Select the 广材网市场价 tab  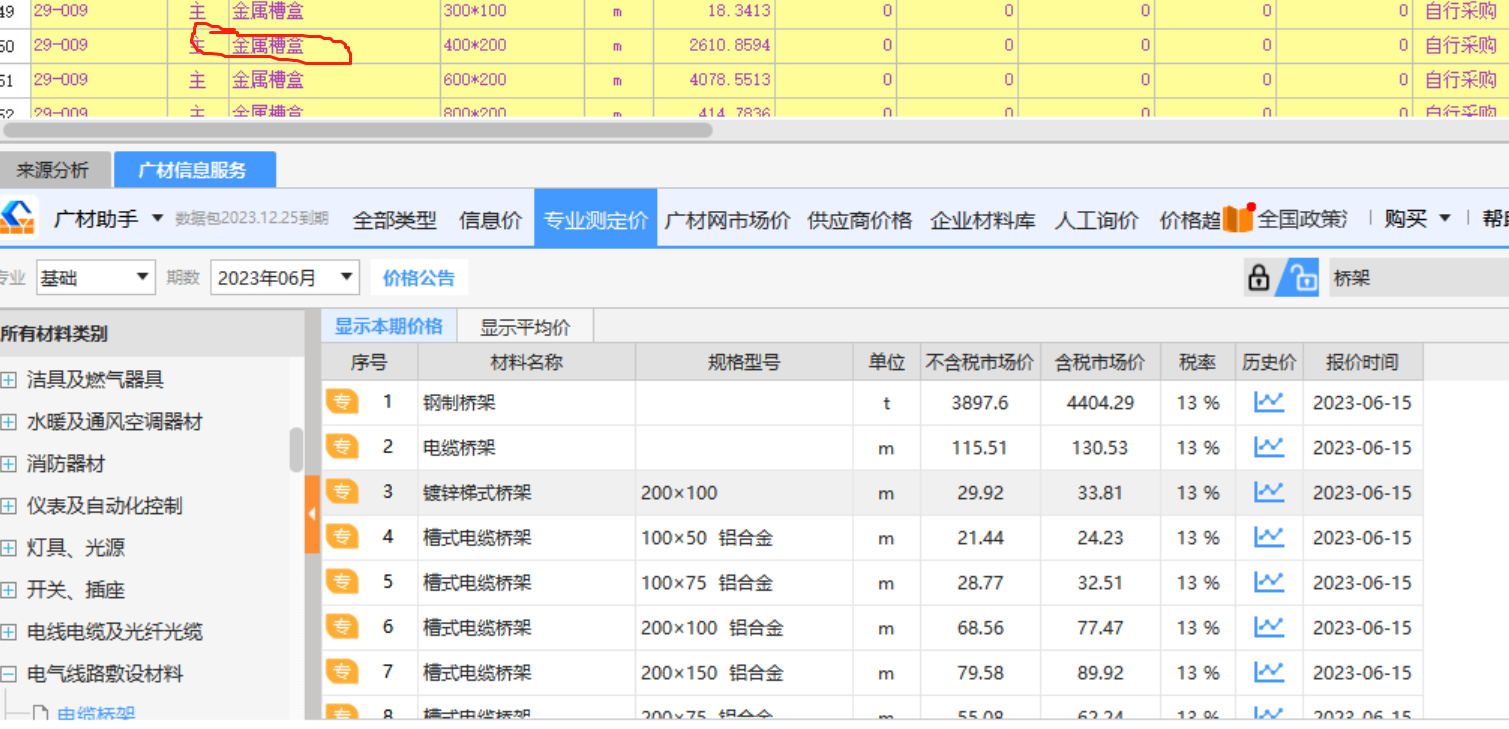click(728, 219)
